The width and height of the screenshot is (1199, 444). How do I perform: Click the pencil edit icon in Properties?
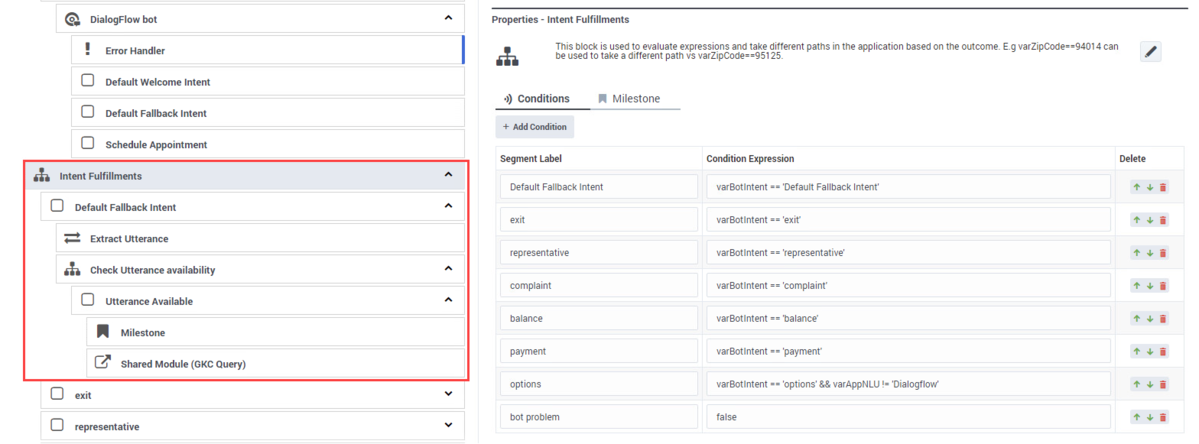click(1151, 52)
